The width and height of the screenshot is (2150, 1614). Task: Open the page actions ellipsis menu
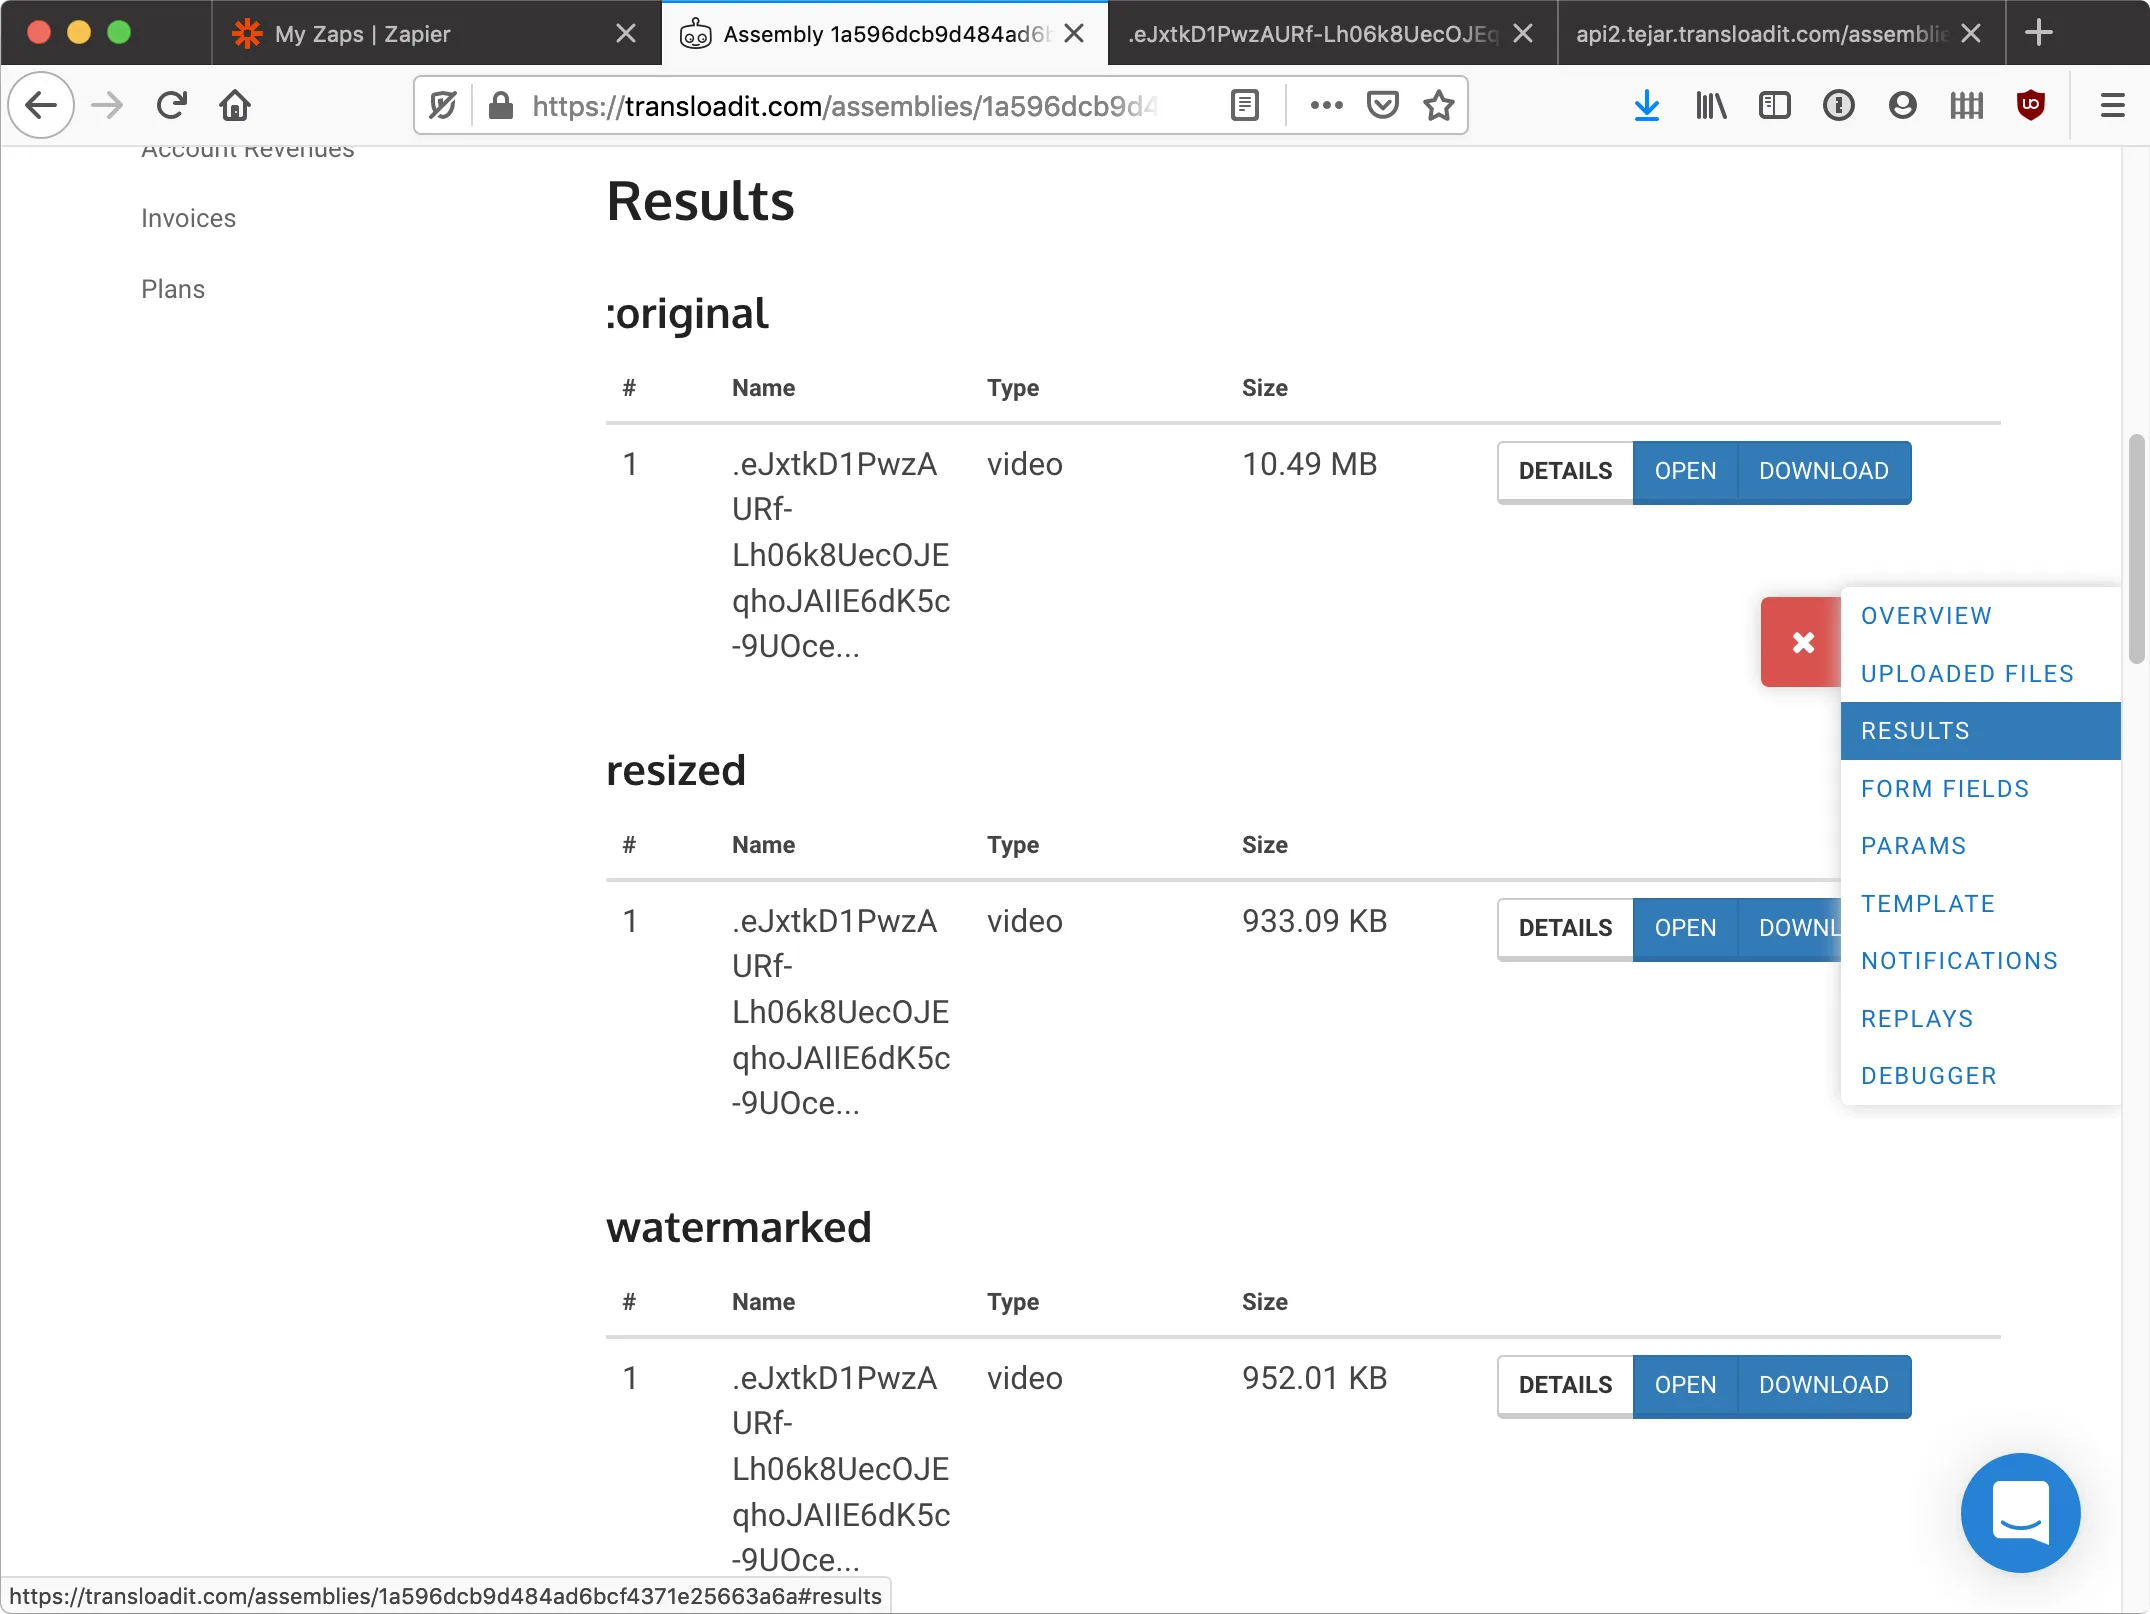point(1326,105)
